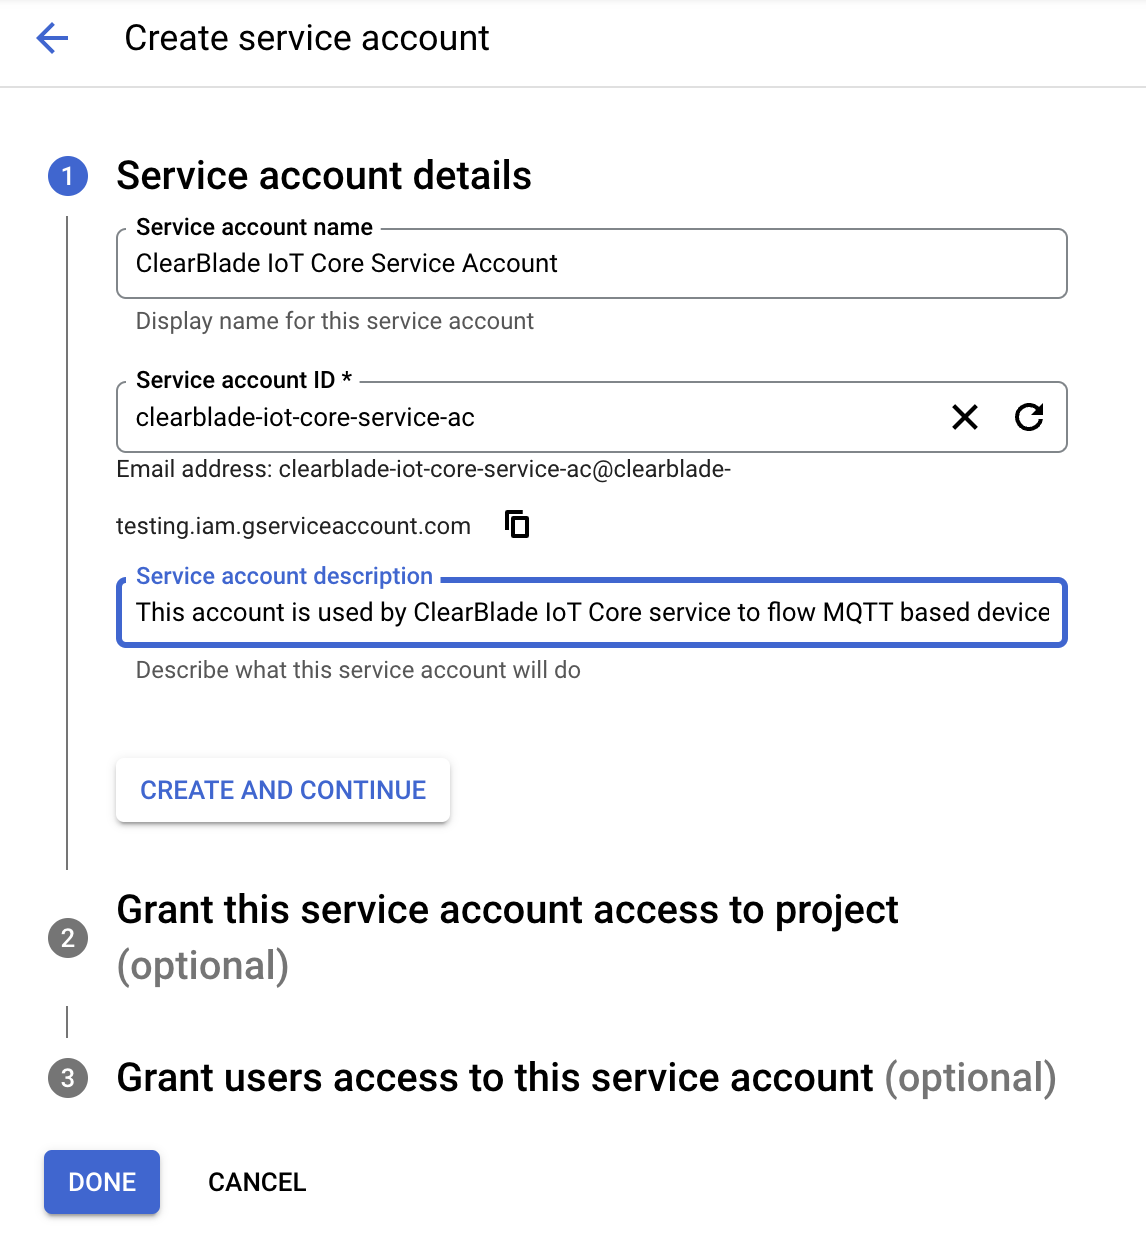Edit the Service account description field

coord(592,613)
